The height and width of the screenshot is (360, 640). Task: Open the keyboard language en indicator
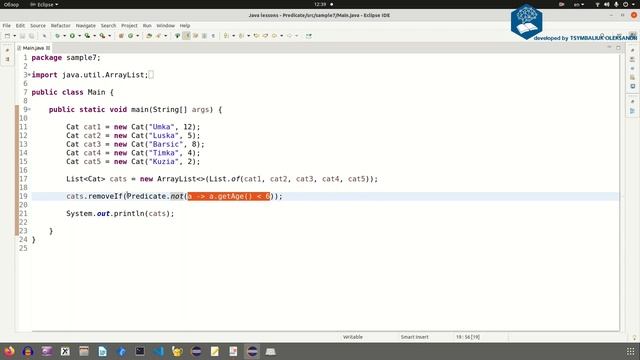[579, 4]
